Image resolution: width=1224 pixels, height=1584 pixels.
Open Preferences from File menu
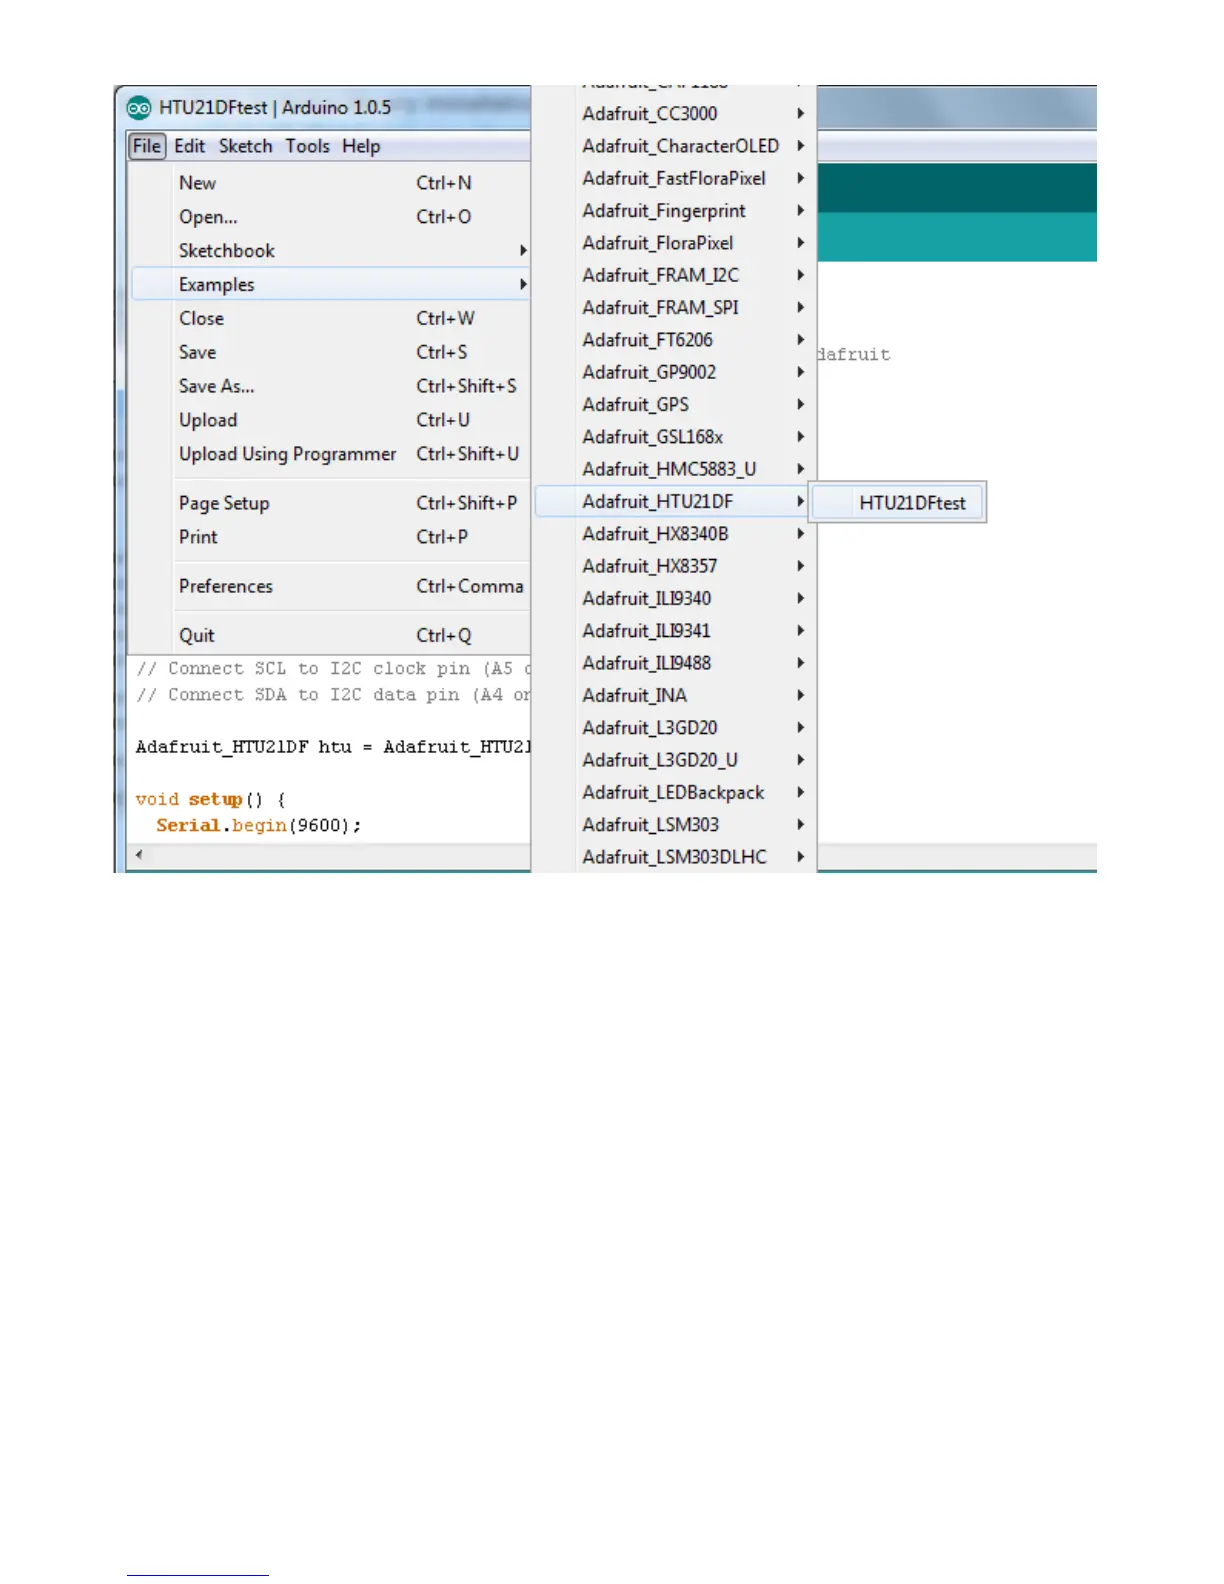331,587
